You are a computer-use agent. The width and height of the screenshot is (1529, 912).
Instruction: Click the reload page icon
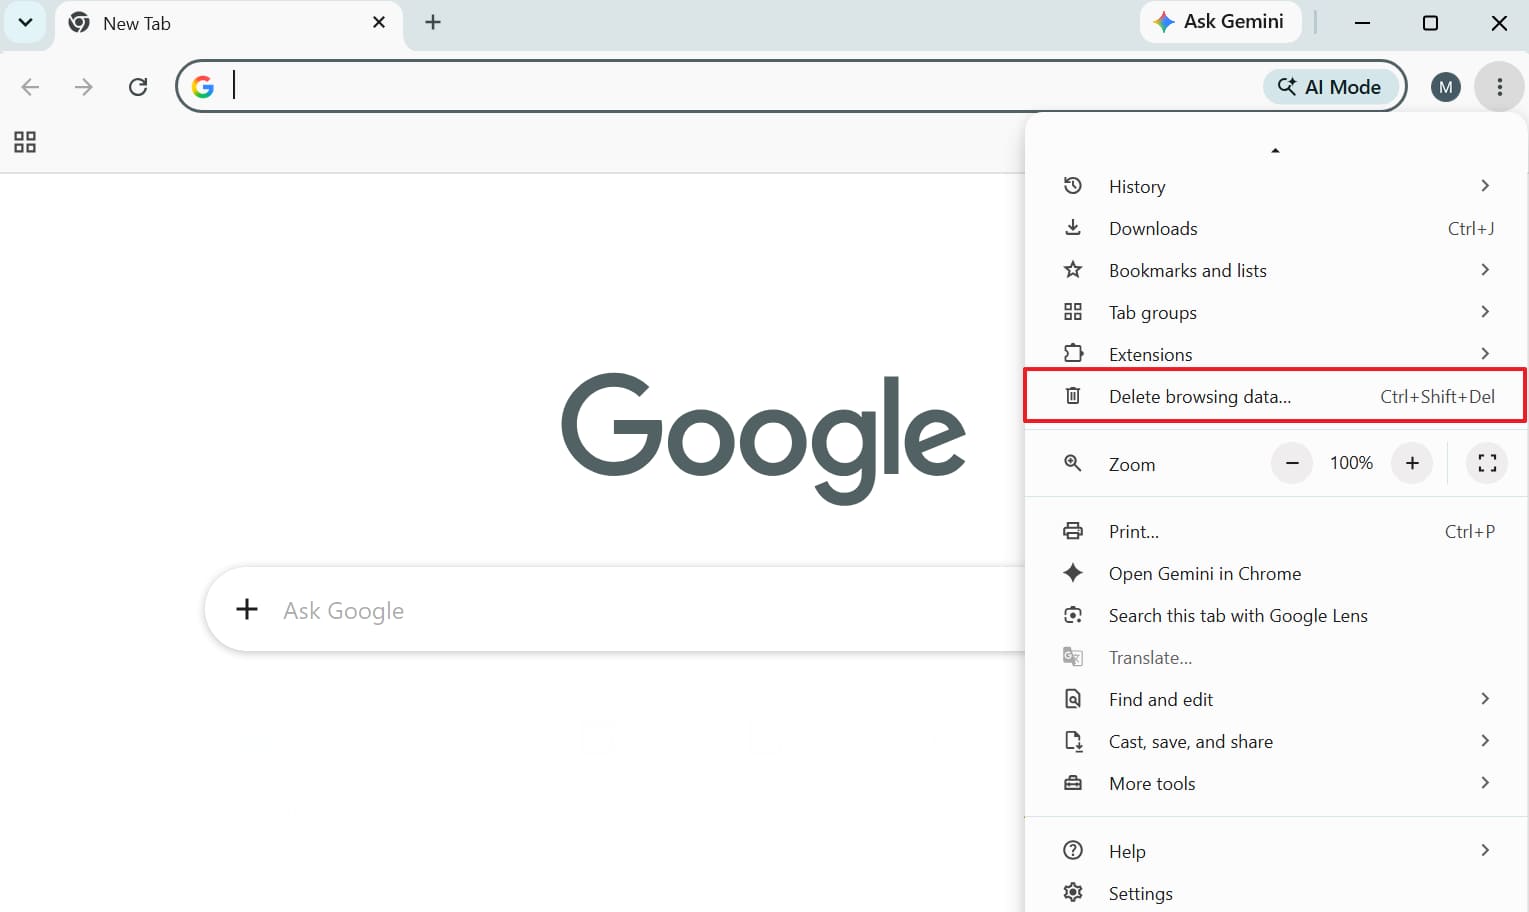138,87
